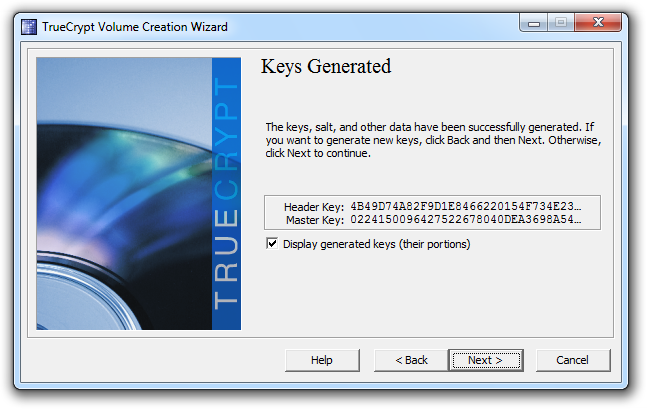Click the Display generated keys label text
This screenshot has width=647, height=409.
[376, 244]
